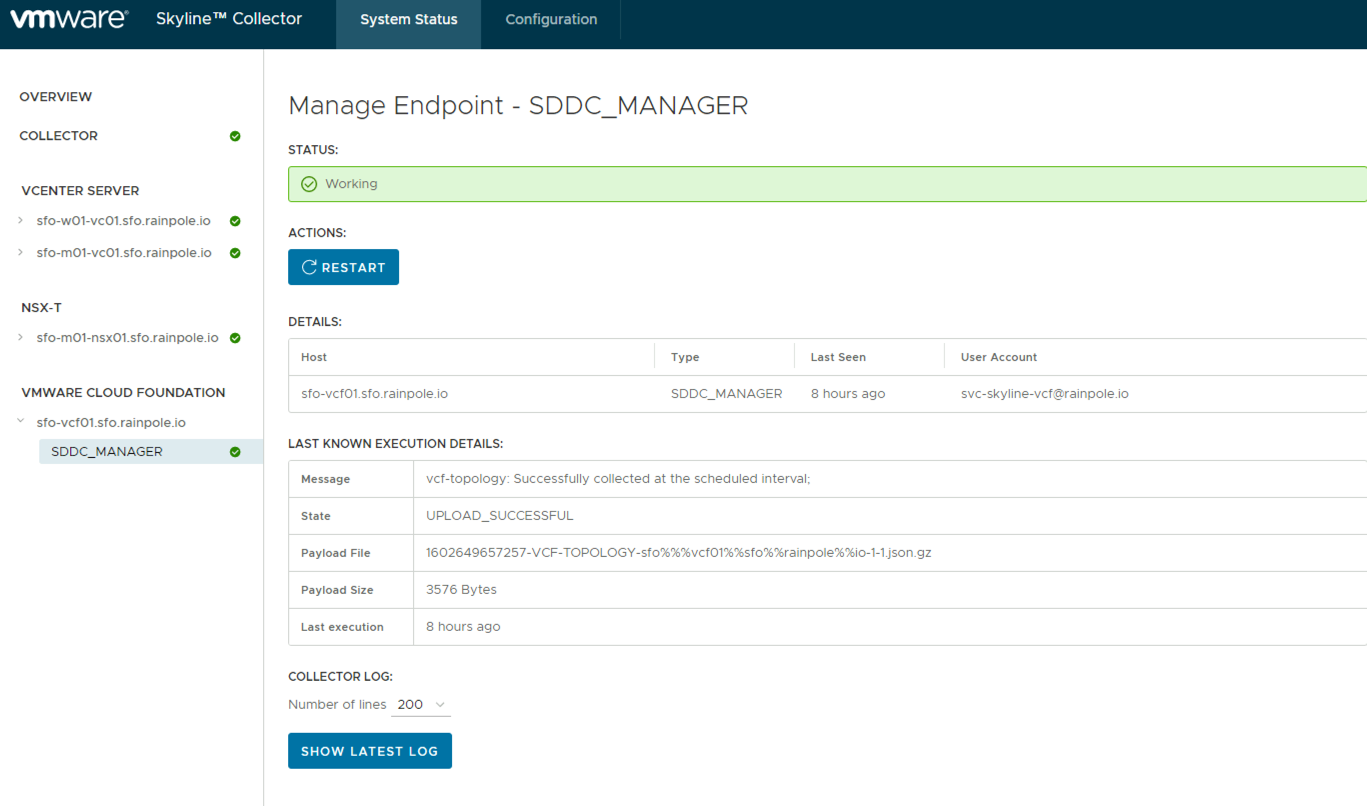The image size is (1367, 806).
Task: Select the Collector sidebar entry
Action: [59, 136]
